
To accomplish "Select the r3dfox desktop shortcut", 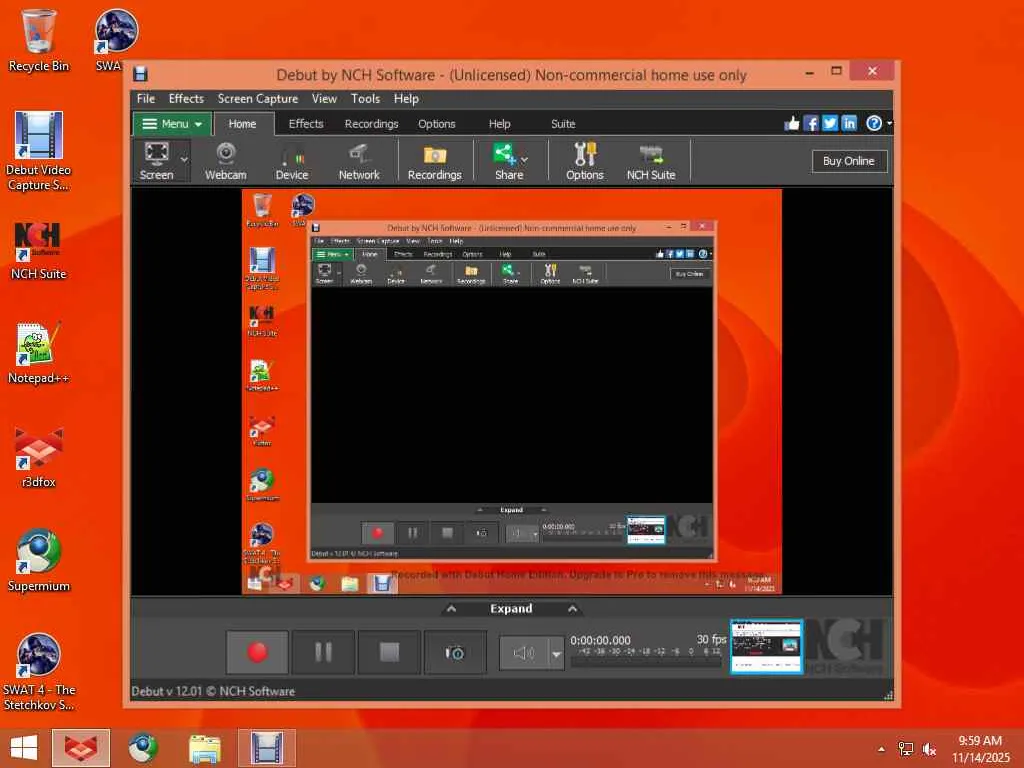I will click(38, 457).
